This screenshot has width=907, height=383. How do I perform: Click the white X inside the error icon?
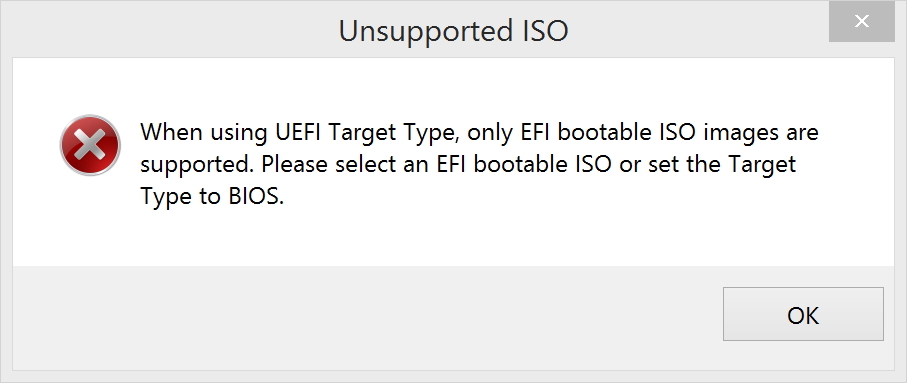click(90, 145)
